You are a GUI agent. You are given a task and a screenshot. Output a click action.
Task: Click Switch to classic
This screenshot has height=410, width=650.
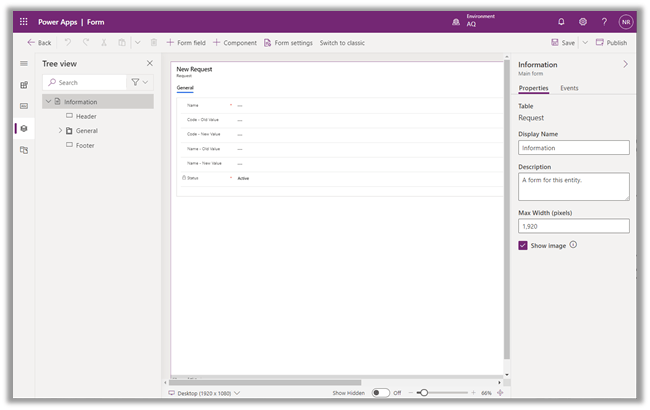342,43
